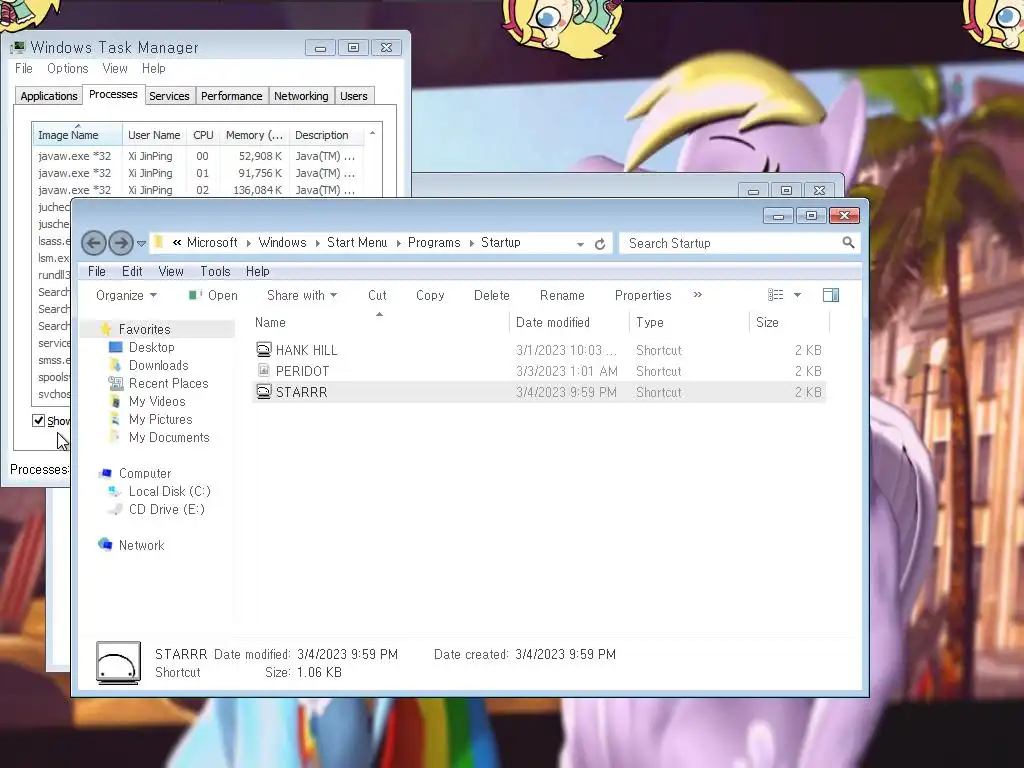Go forward with the Explorer forward arrow
The height and width of the screenshot is (768, 1024).
coord(121,244)
